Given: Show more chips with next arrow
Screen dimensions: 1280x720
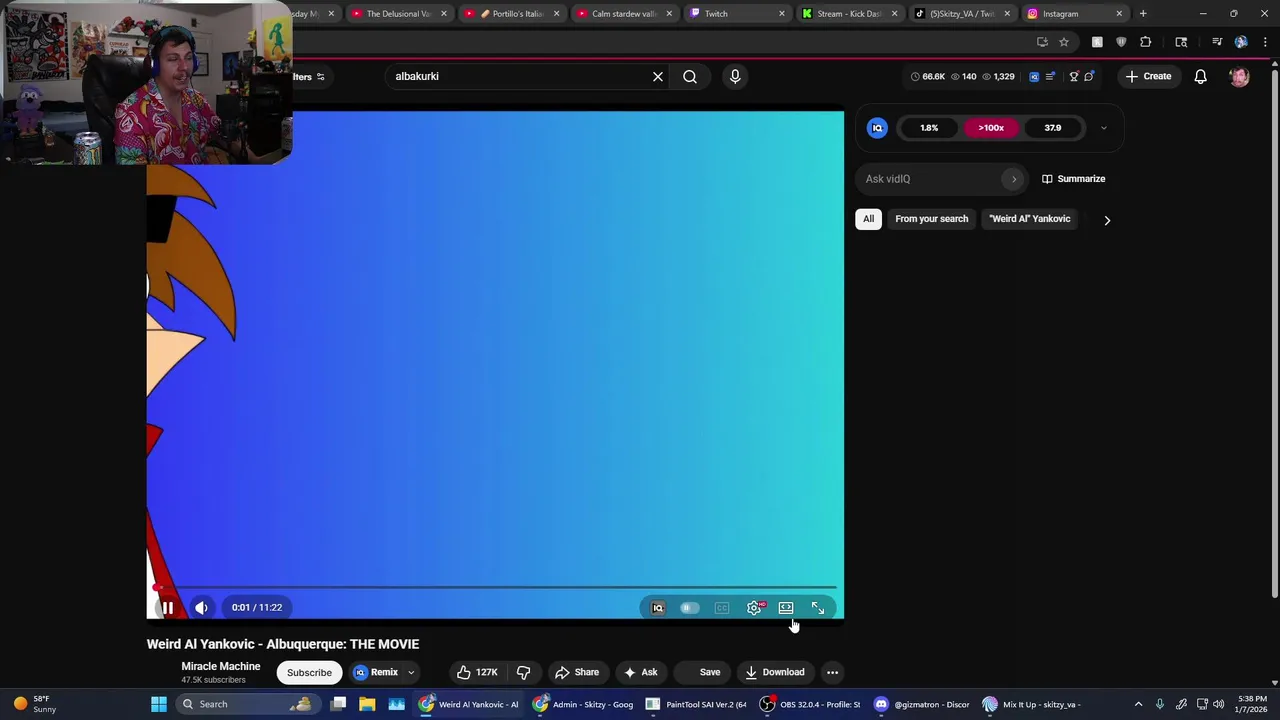Looking at the screenshot, I should (1107, 220).
